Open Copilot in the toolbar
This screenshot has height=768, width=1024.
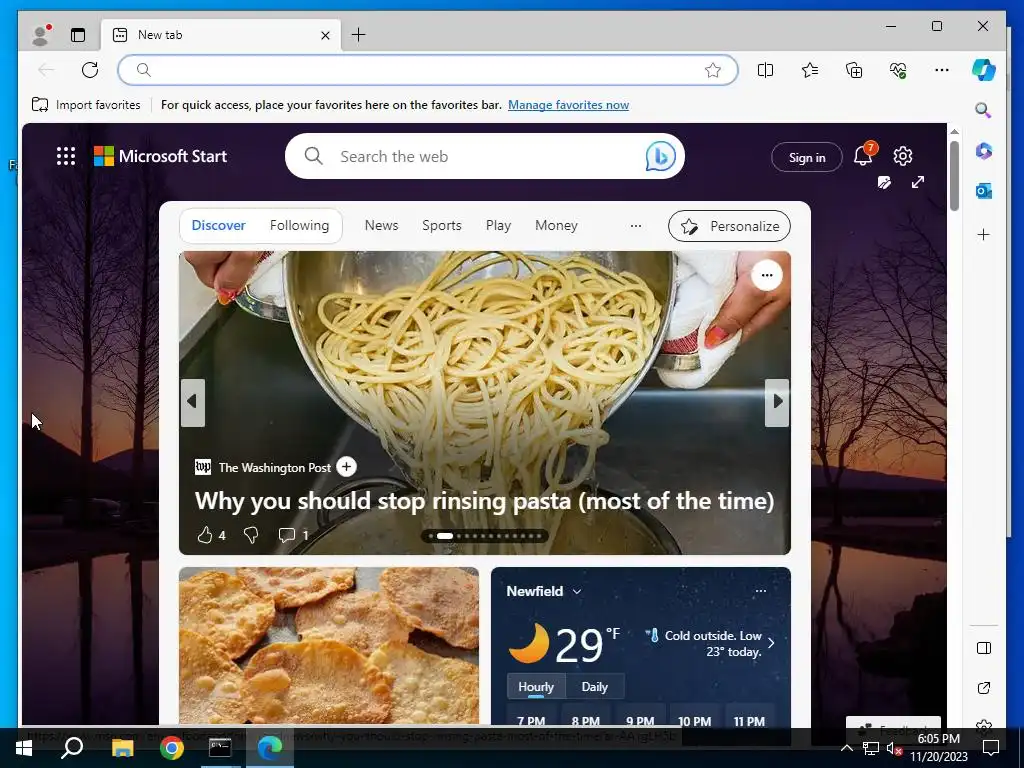[x=984, y=70]
